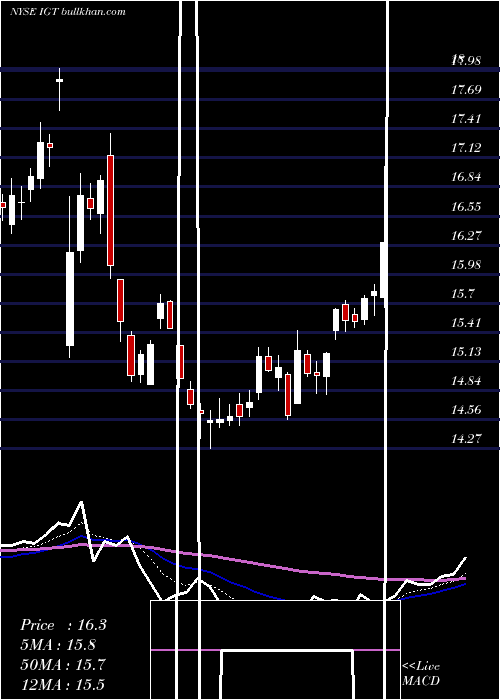Click the 12MA : 15.5 readout
Image resolution: width=500 pixels, height=700 pixels.
pyautogui.click(x=63, y=684)
